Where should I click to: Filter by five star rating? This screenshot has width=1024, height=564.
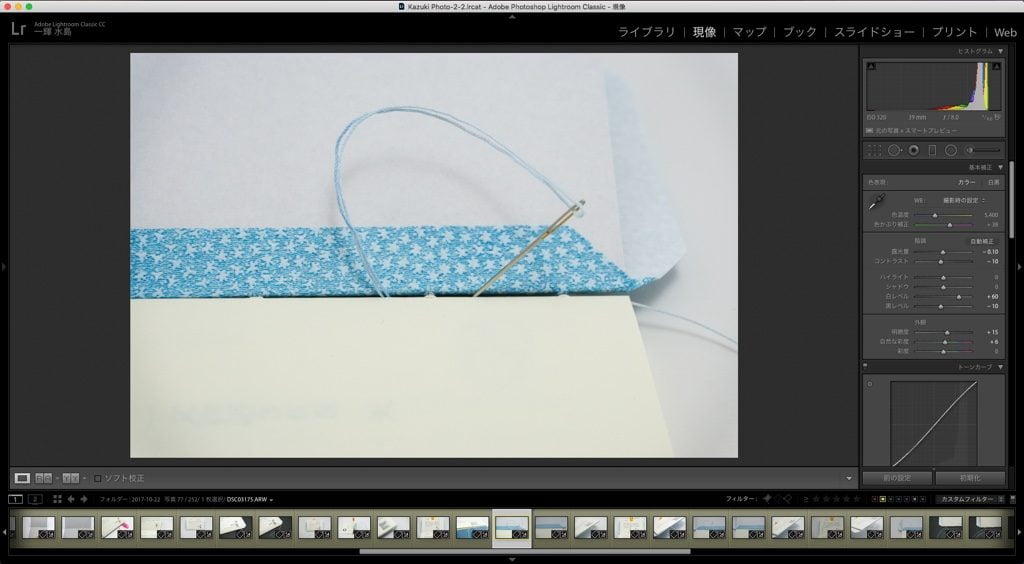pos(856,499)
